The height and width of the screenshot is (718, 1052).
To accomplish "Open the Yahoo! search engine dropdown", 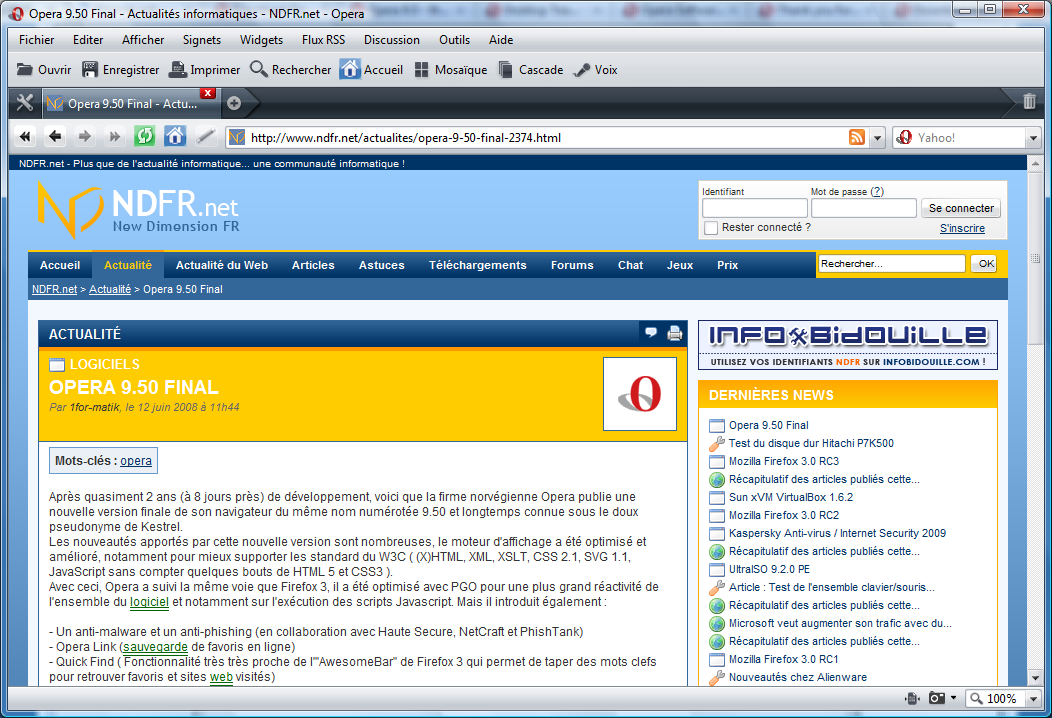I will (1033, 138).
